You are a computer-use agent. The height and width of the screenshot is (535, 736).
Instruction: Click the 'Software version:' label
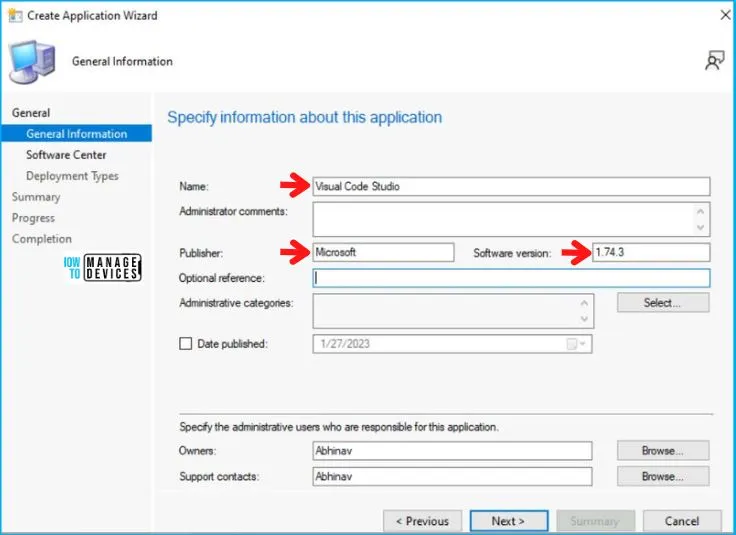tap(512, 253)
